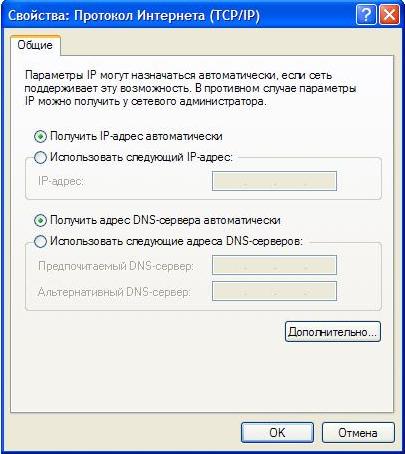Click the IP-адрес input box
Screen dimensions: 405x454
click(x=274, y=181)
